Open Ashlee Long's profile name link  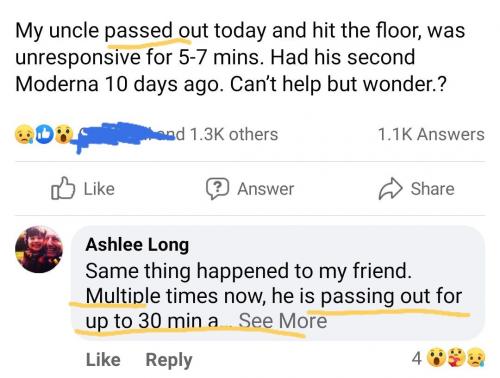coord(137,245)
